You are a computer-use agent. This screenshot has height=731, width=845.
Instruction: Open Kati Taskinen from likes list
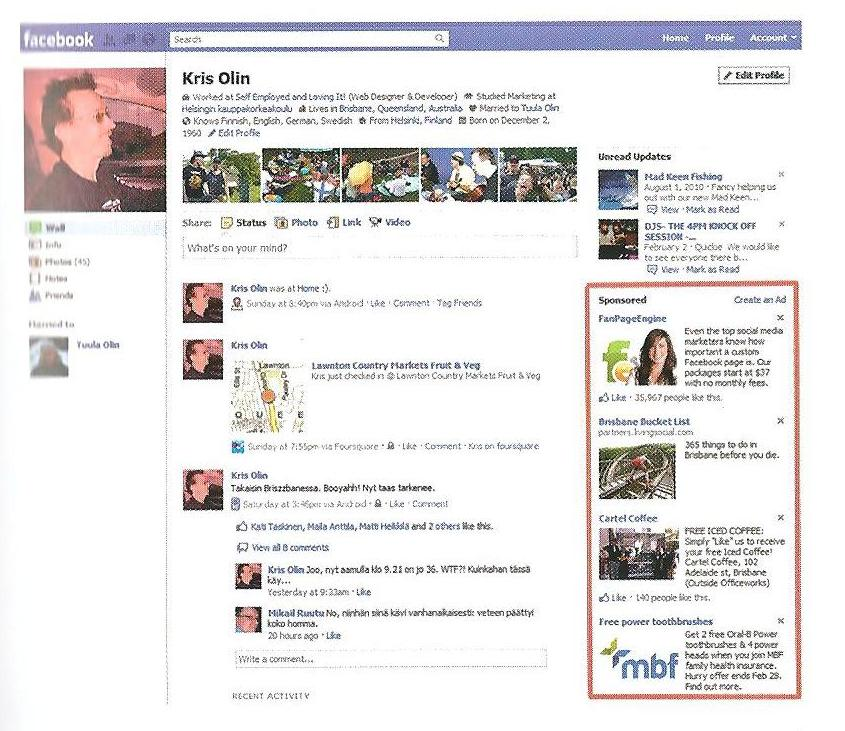(x=278, y=527)
